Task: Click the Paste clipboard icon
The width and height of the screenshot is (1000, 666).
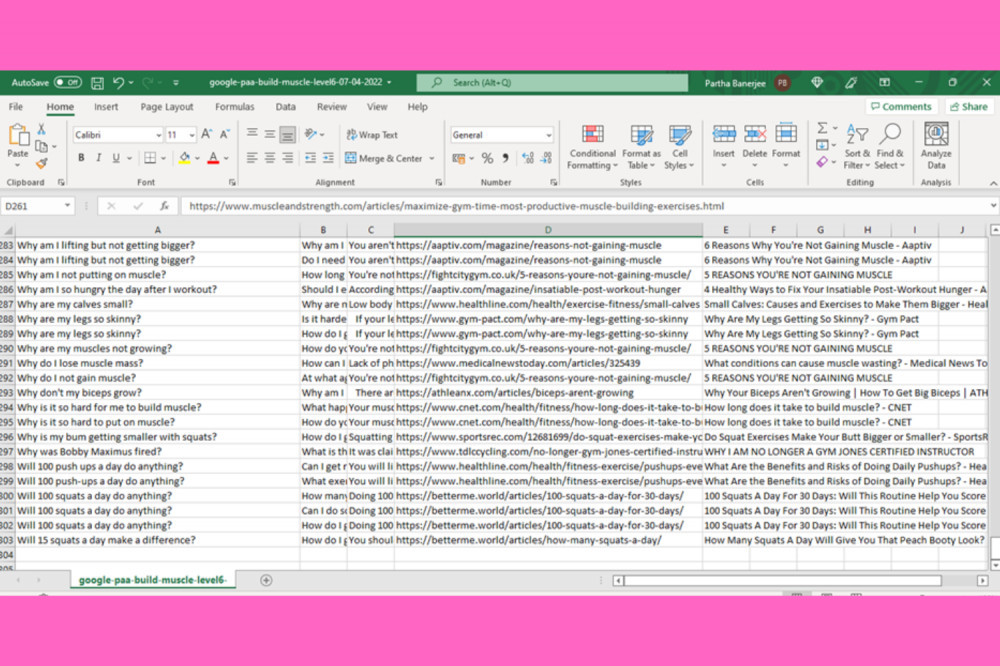Action: [18, 136]
